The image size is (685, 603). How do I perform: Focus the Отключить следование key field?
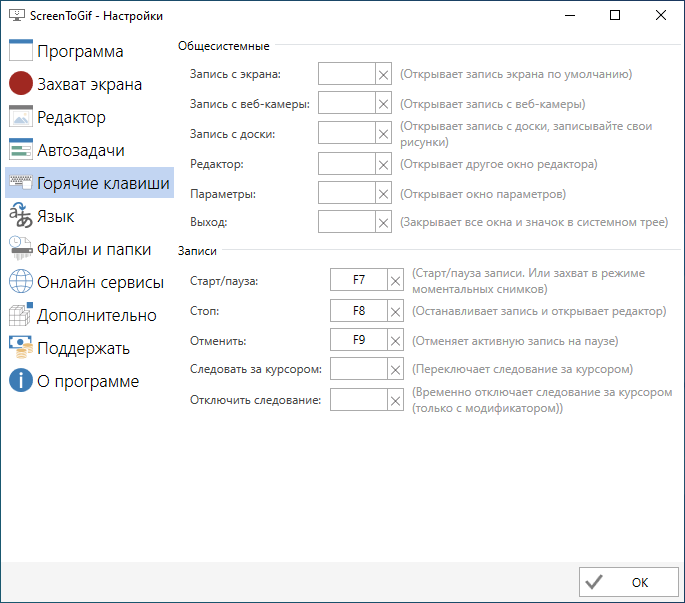coord(359,399)
